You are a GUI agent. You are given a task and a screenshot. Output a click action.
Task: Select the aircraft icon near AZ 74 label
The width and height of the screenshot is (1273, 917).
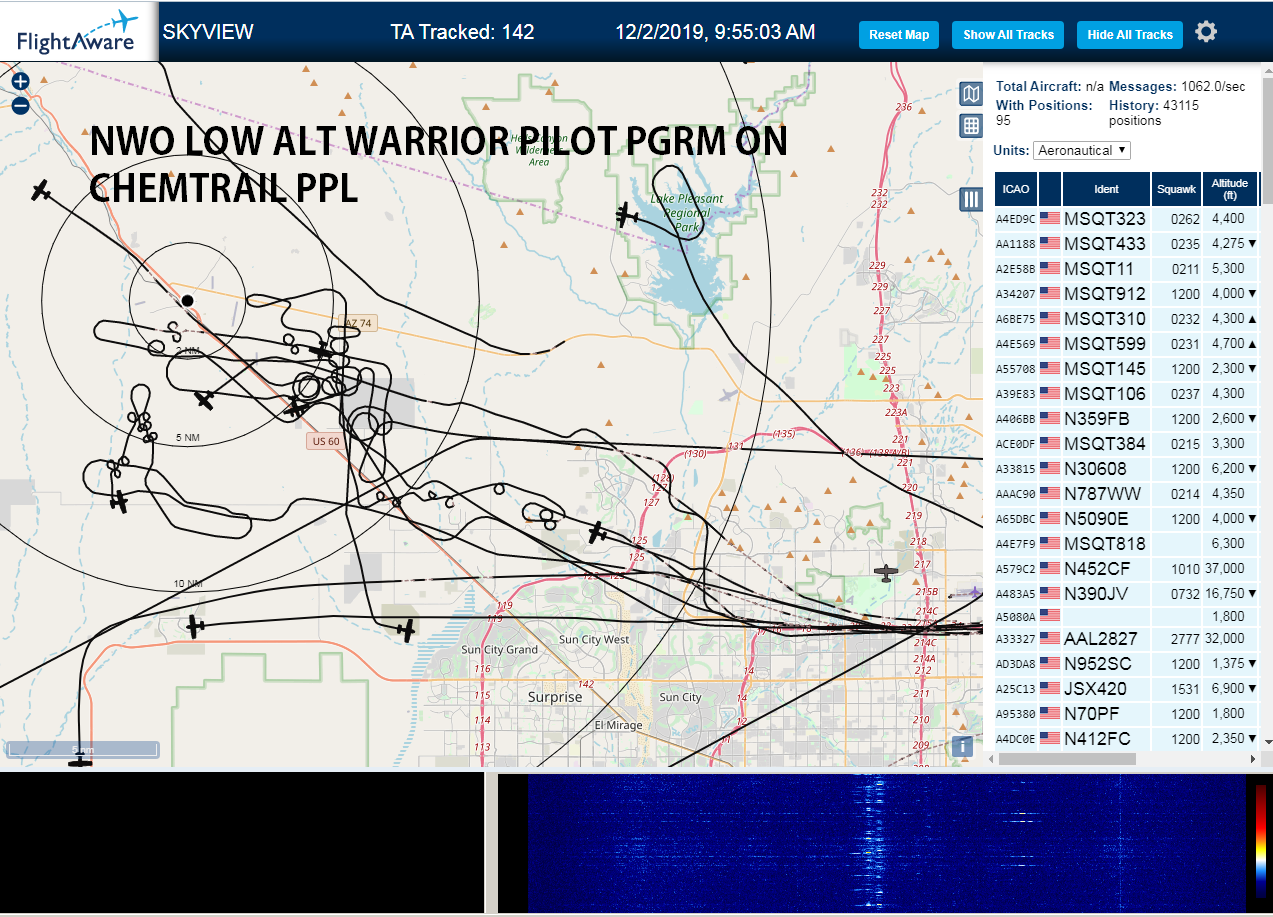(322, 351)
